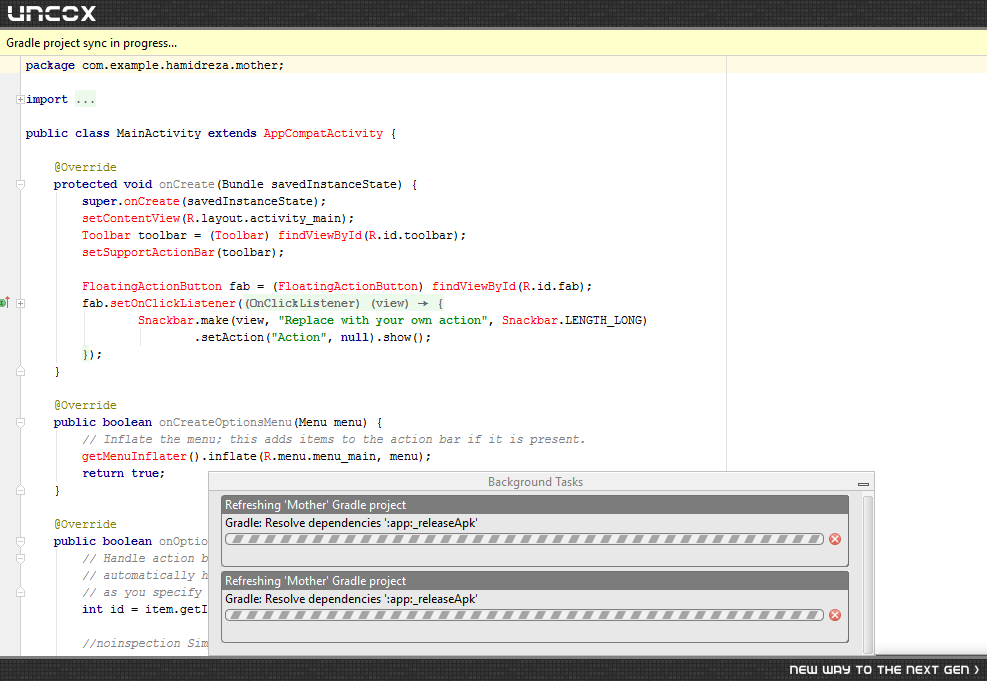Click the 'return true;' statement

coord(123,473)
